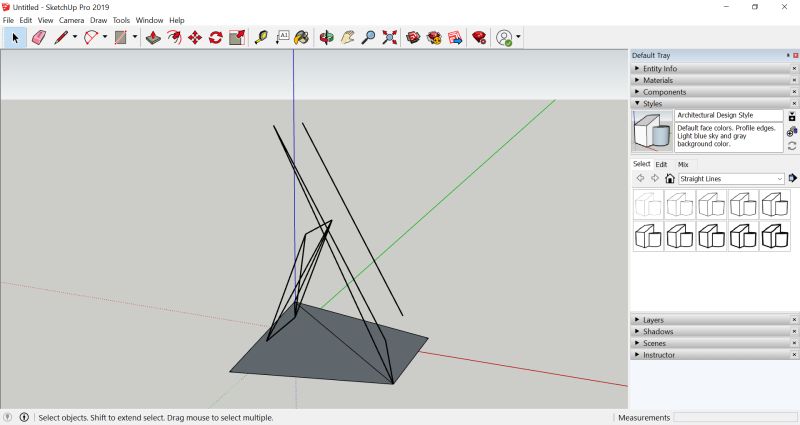Click the user sign-in account icon

click(x=504, y=38)
